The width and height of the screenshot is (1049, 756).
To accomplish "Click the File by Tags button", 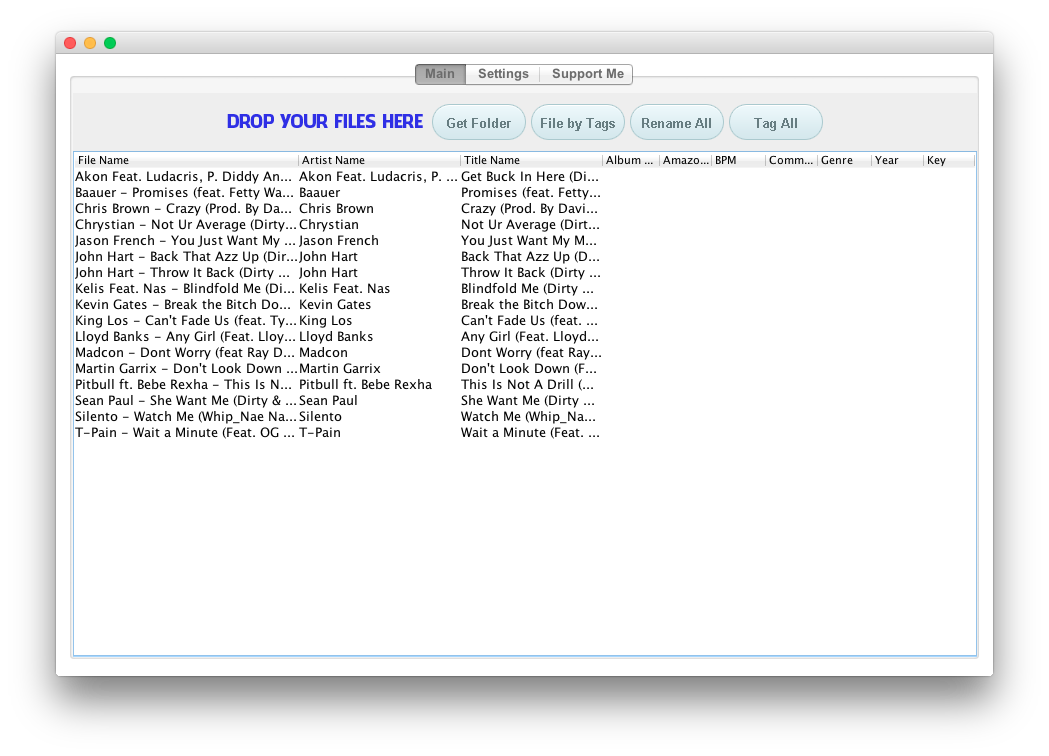I will click(577, 122).
